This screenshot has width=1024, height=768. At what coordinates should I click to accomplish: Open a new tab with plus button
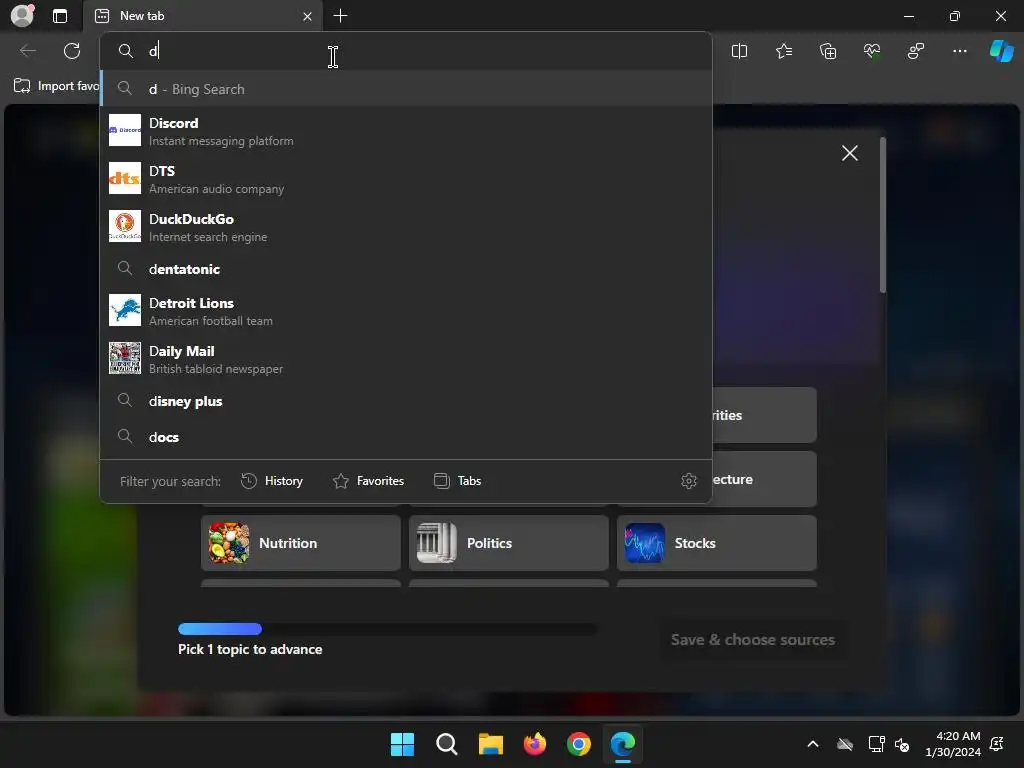tap(340, 16)
